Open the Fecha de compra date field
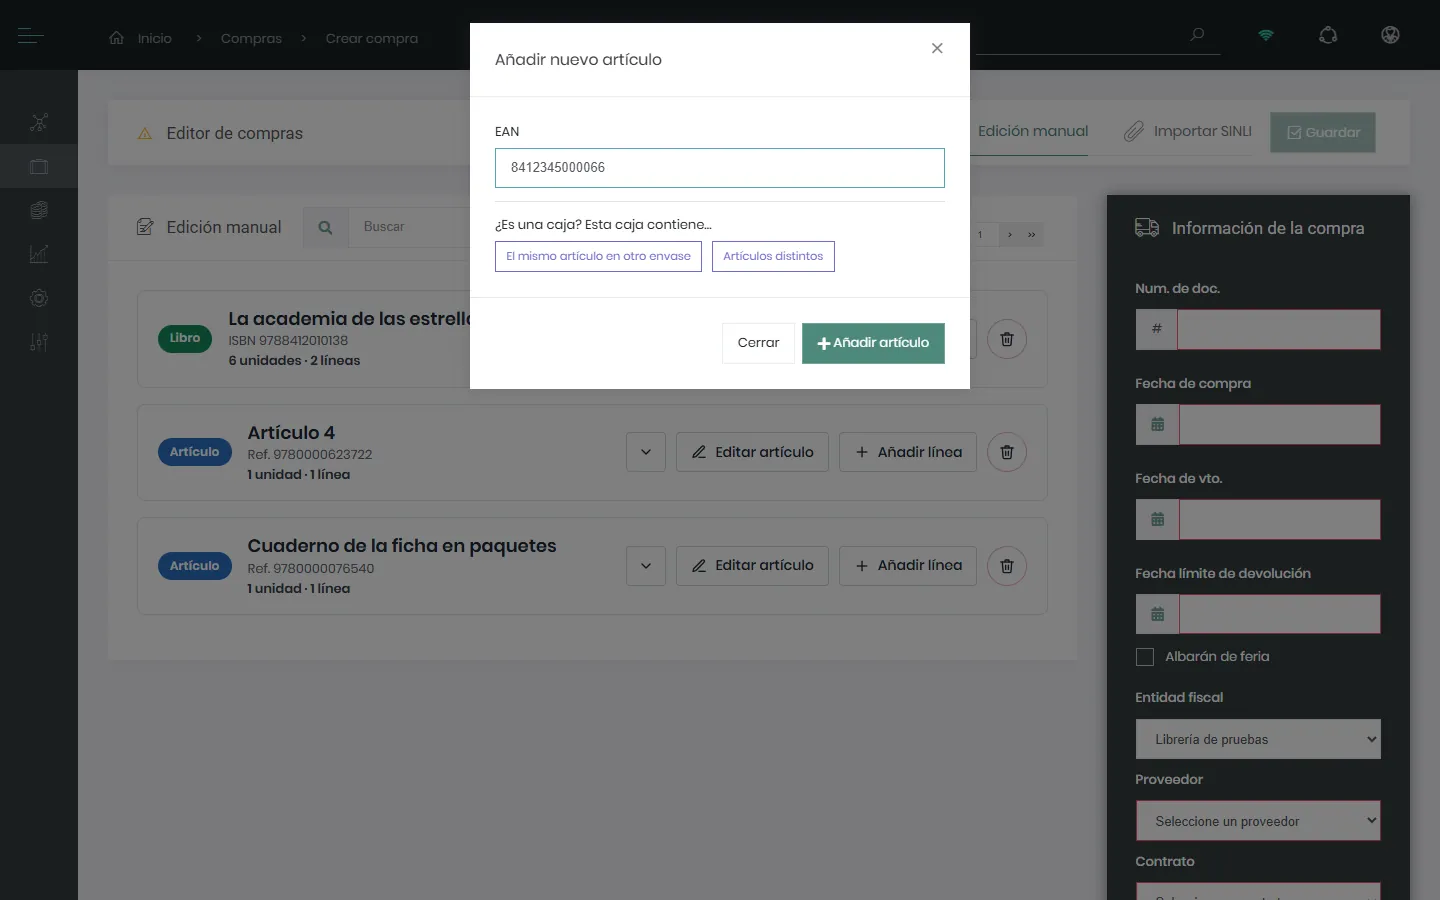This screenshot has height=900, width=1440. (1280, 424)
